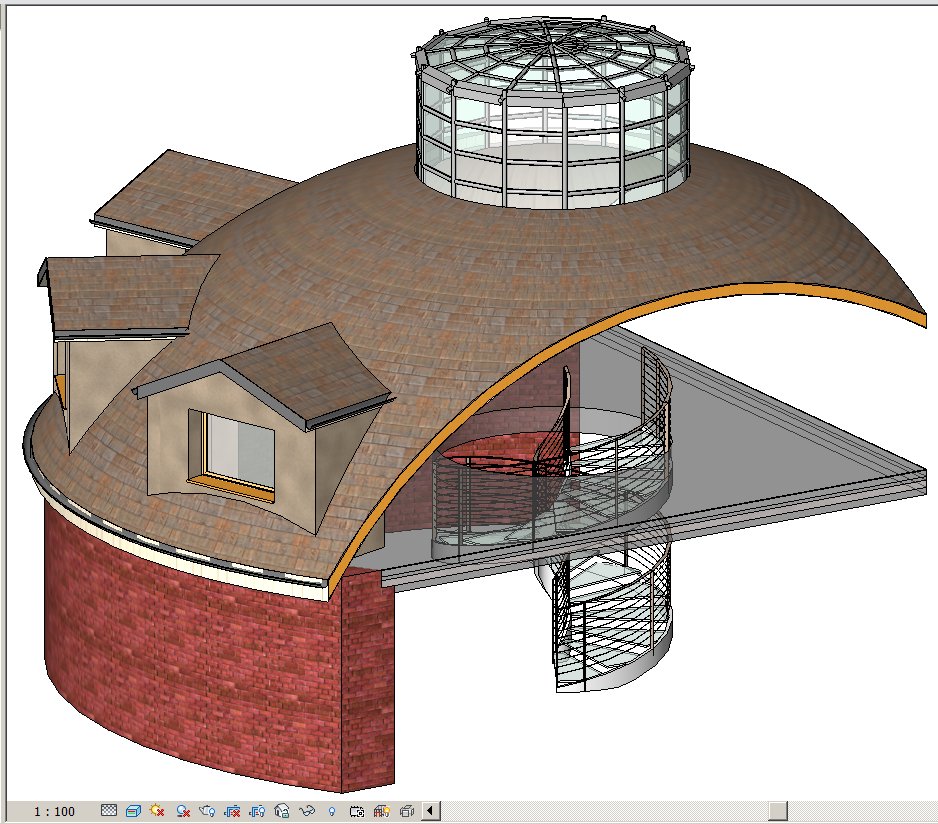The image size is (938, 824).
Task: Click the horizontal scroll left arrow
Action: [431, 811]
